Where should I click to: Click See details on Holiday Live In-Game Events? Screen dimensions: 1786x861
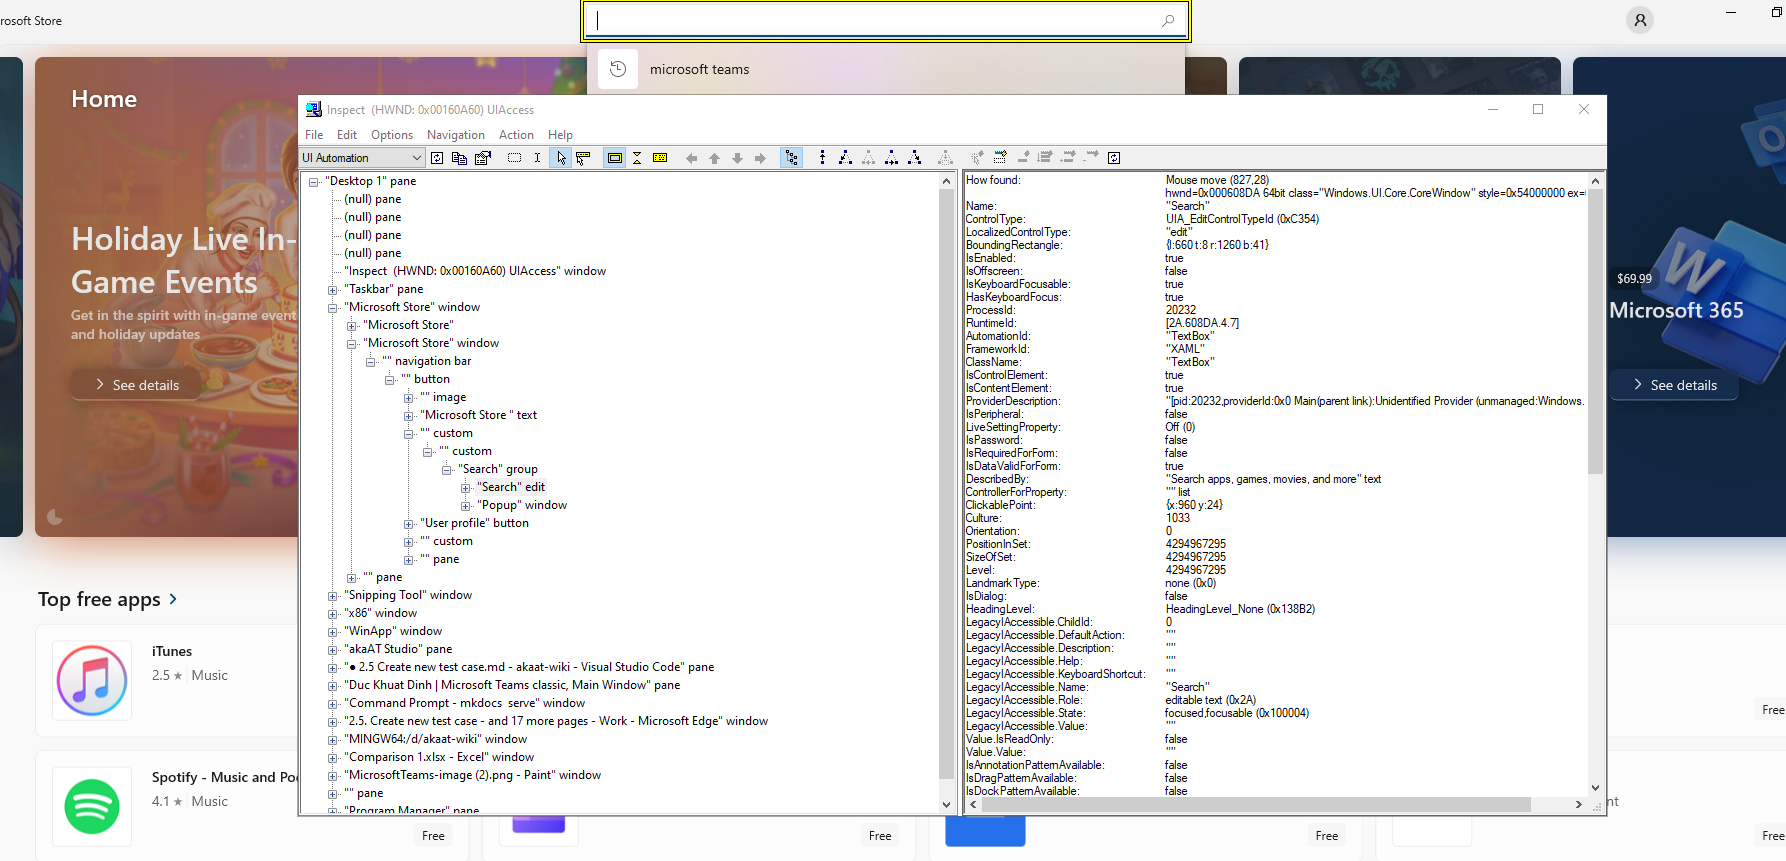pos(136,385)
